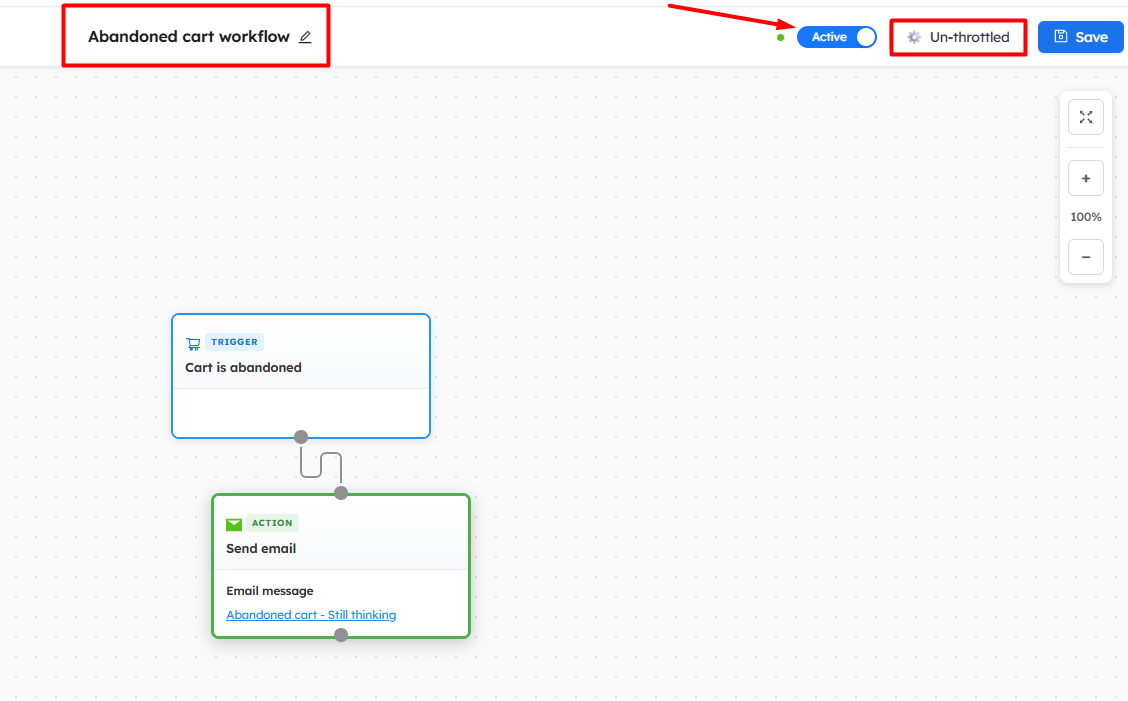Image resolution: width=1128 pixels, height=701 pixels.
Task: Click the blue TRIGGER badge
Action: [x=234, y=342]
